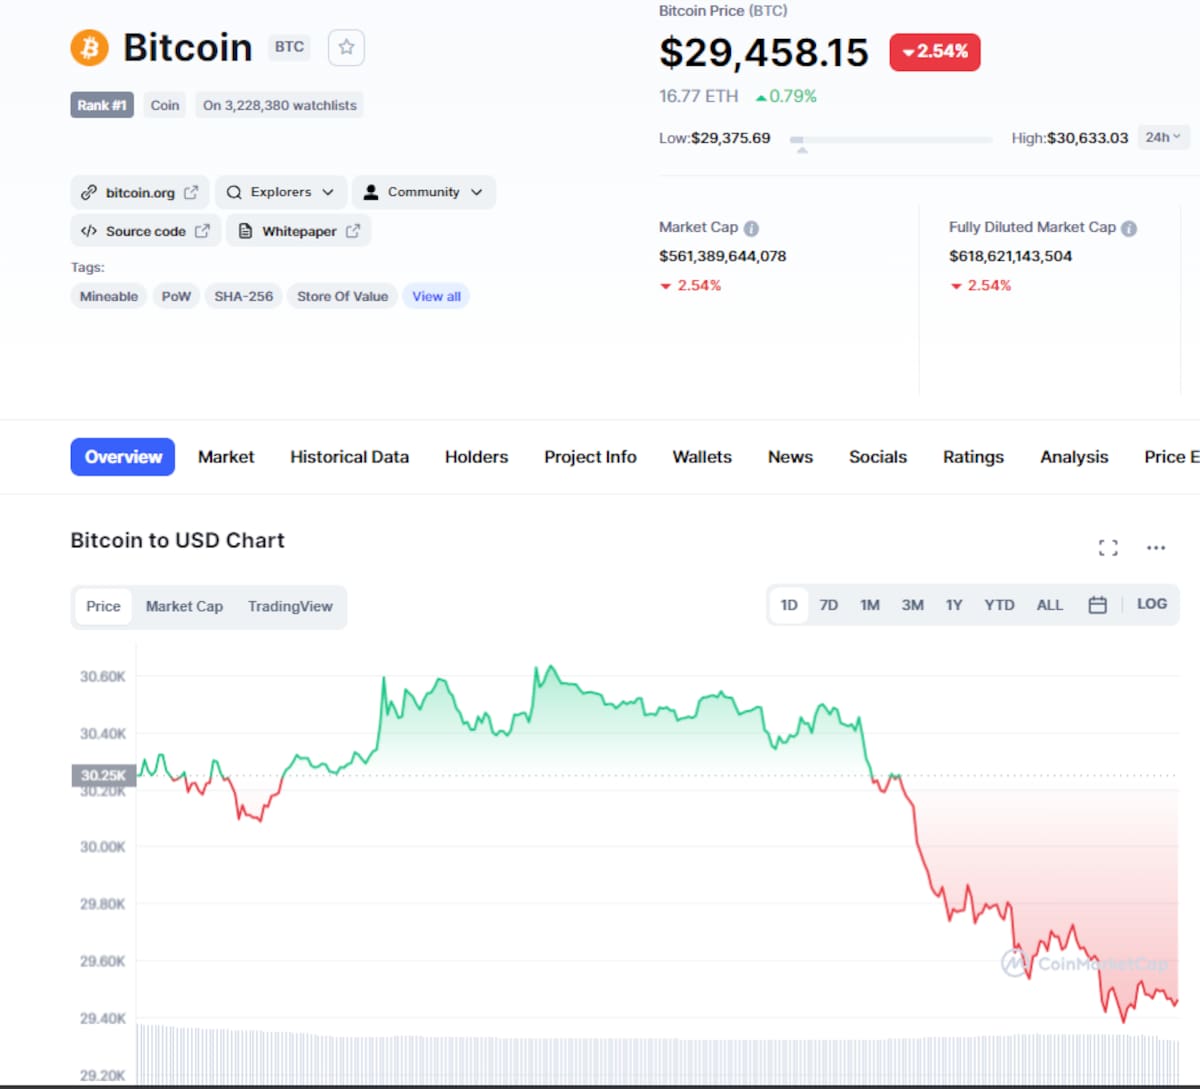Screen dimensions: 1200x1089
Task: Expand the Community dropdown
Action: click(423, 192)
